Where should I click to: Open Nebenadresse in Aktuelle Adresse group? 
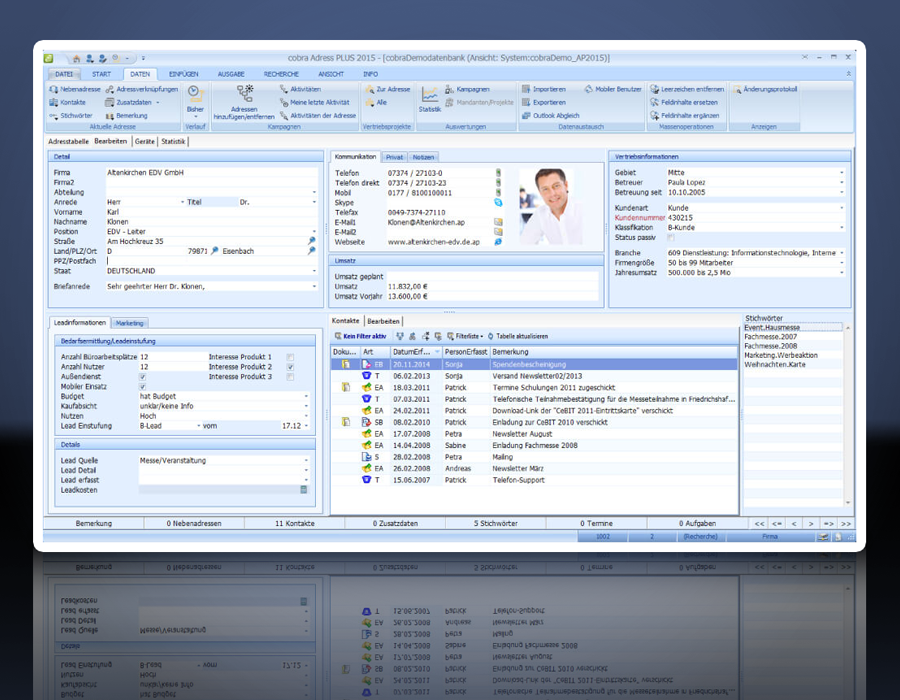coord(75,90)
